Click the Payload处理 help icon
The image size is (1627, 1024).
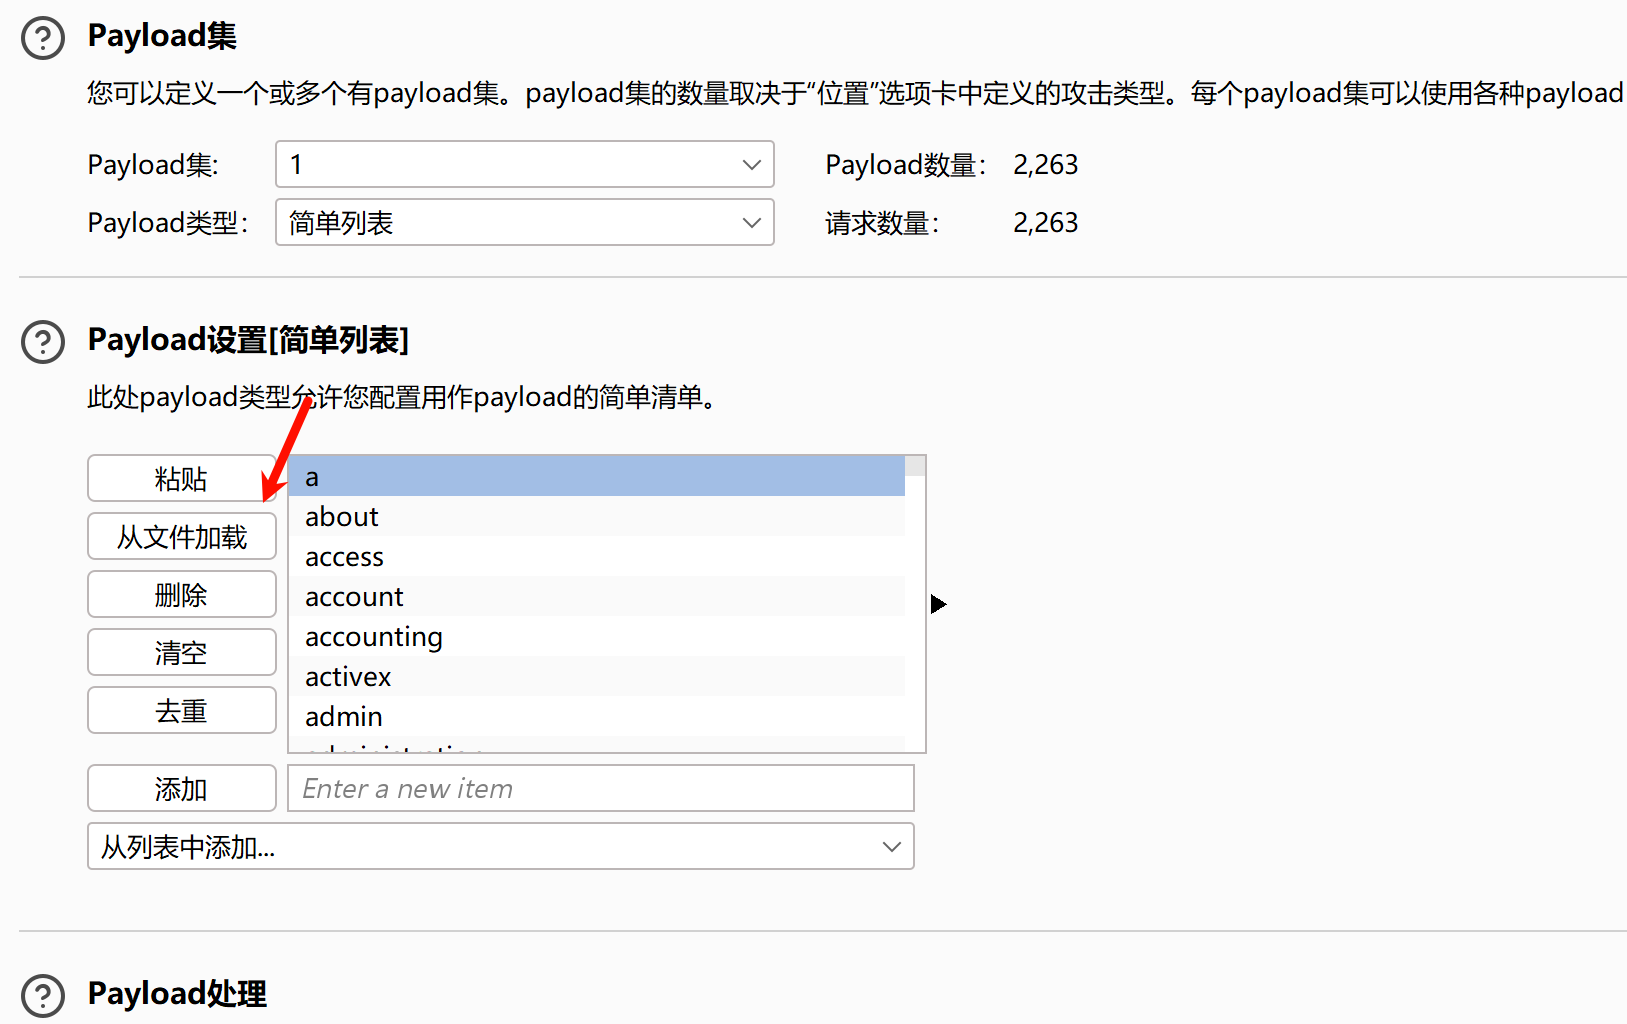[42, 995]
